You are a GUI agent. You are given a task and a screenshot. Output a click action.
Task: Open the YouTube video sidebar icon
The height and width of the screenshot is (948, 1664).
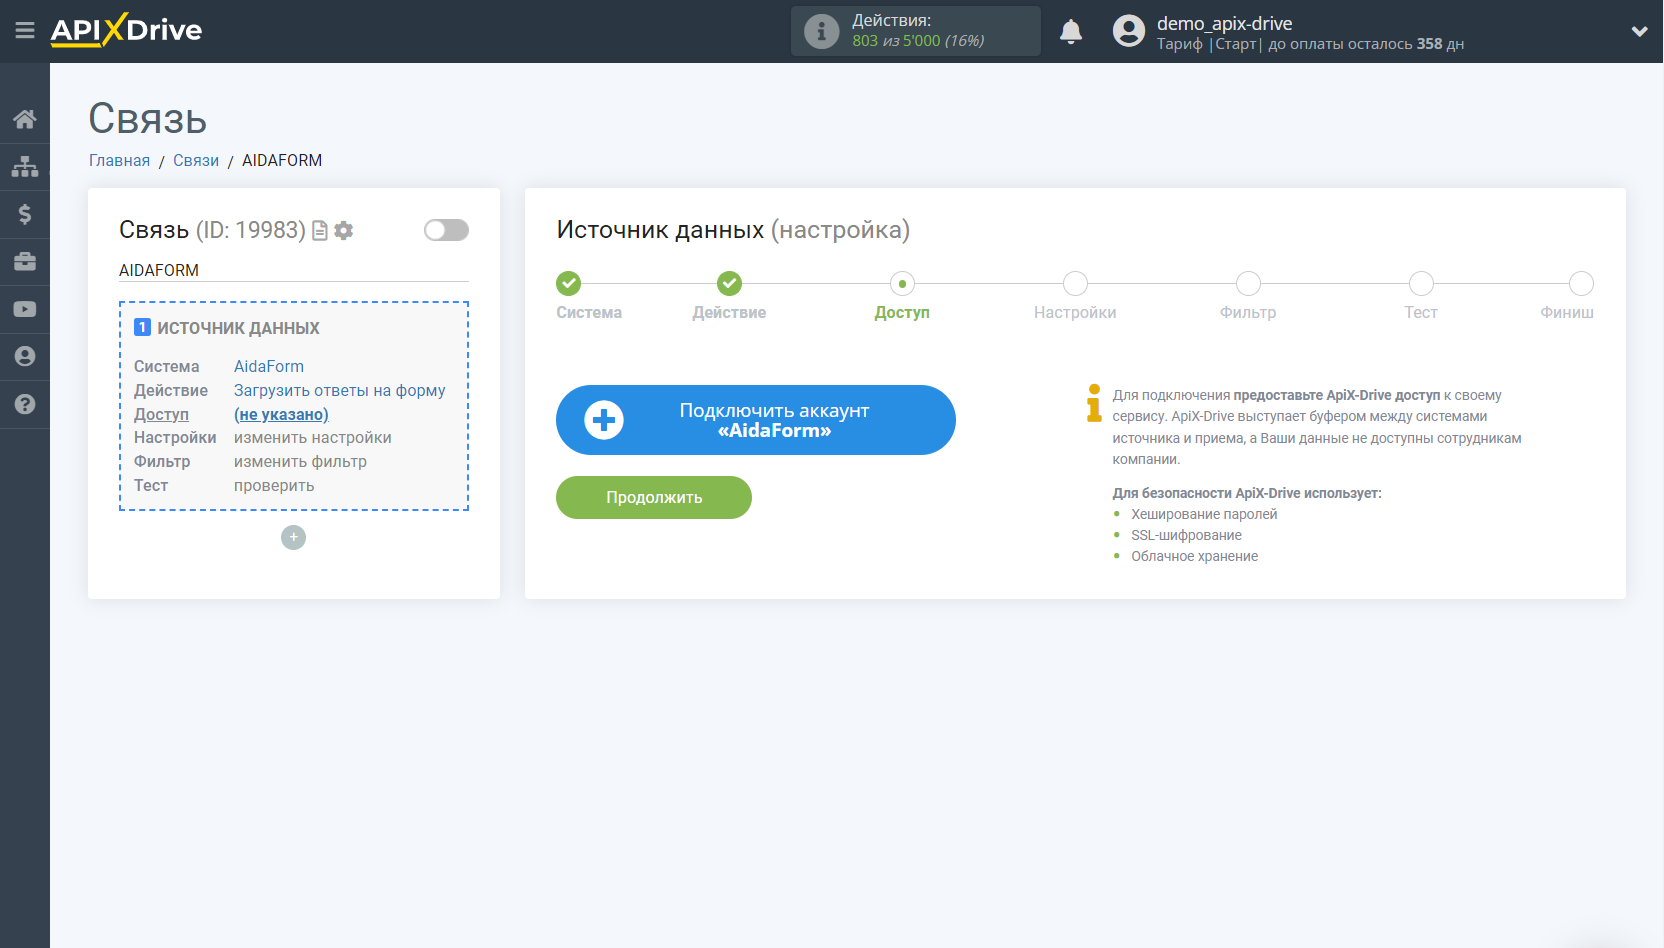point(25,309)
